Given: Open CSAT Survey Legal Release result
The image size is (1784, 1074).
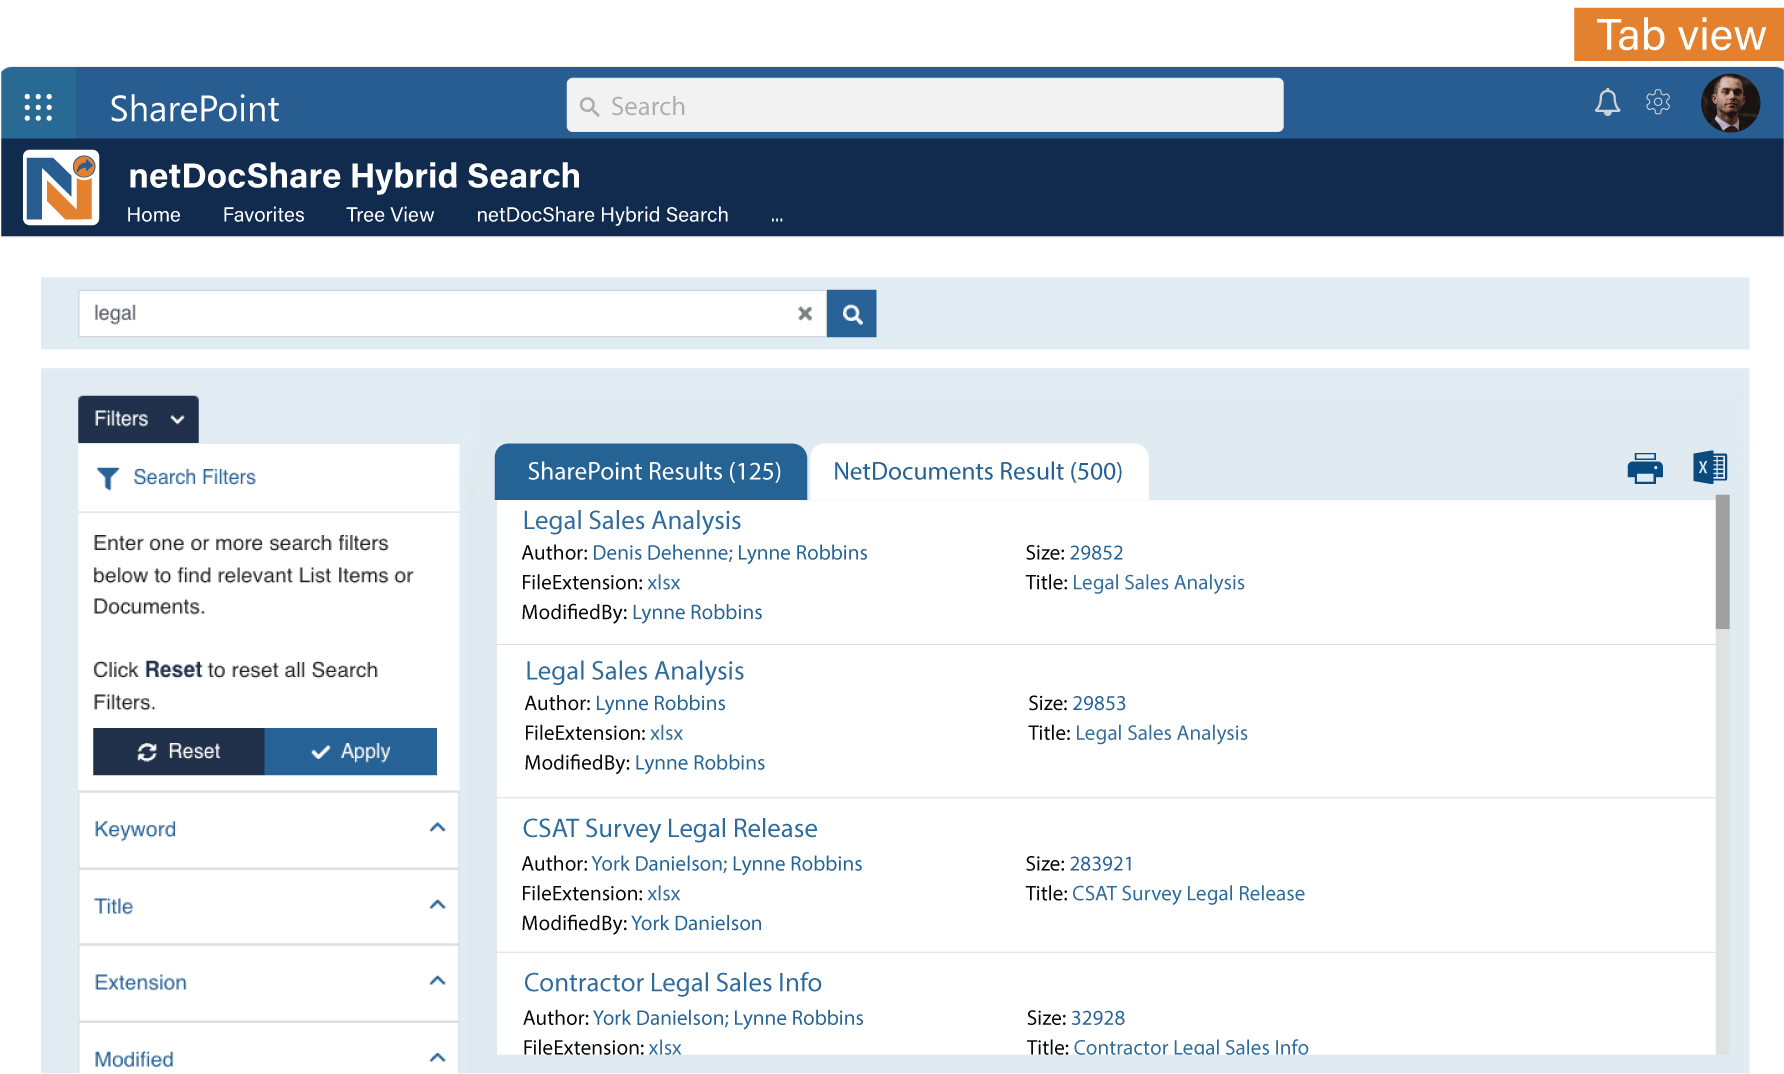Looking at the screenshot, I should (x=670, y=829).
